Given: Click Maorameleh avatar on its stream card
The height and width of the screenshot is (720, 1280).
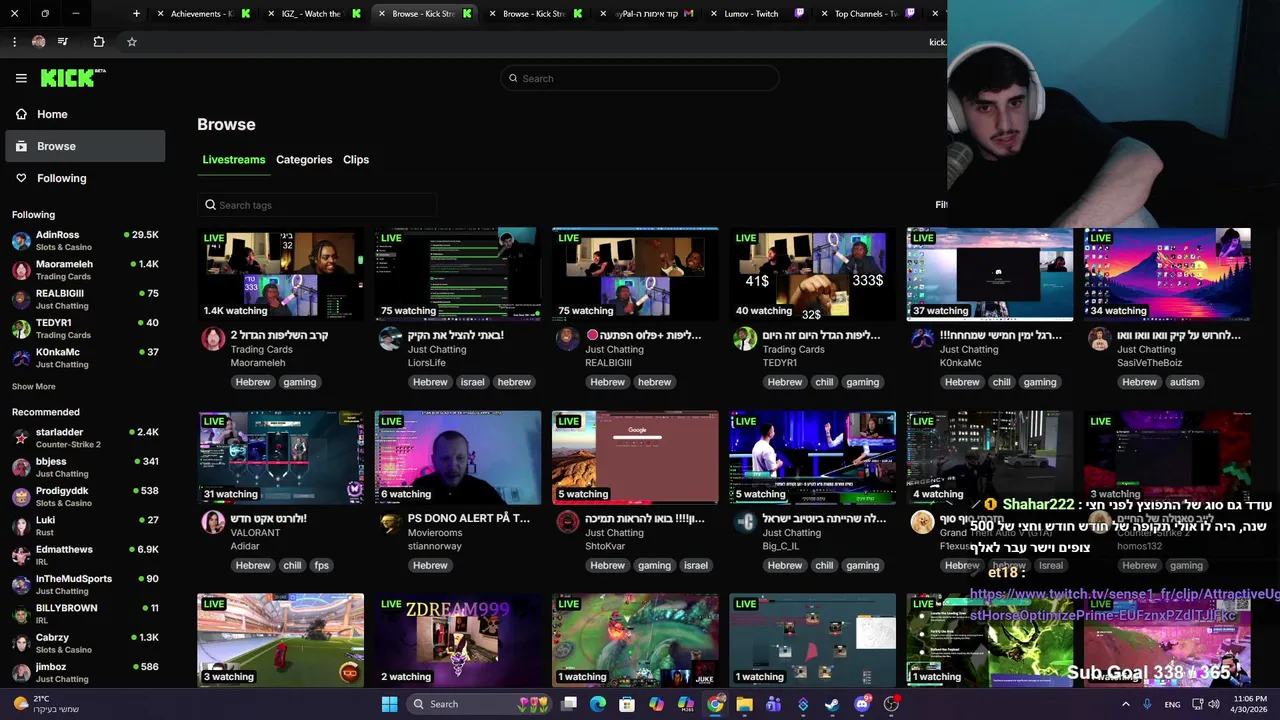Looking at the screenshot, I should (213, 339).
